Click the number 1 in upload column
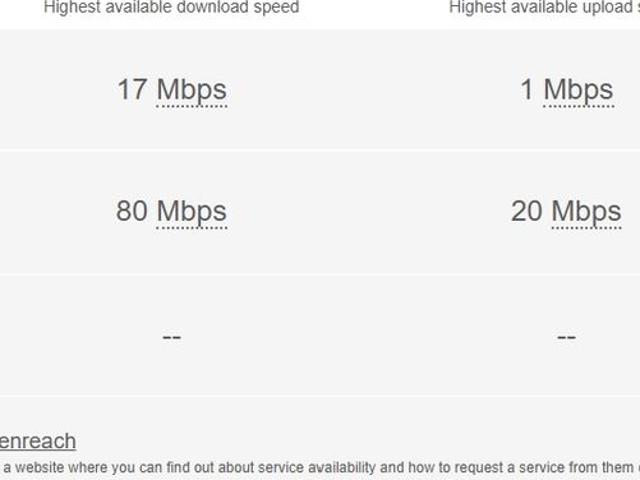This screenshot has height=480, width=640. pos(527,90)
